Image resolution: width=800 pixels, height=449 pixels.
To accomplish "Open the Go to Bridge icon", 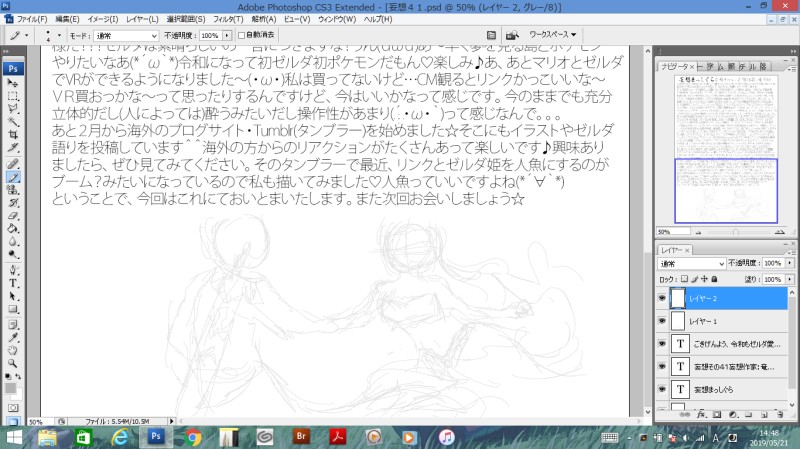I will (512, 35).
